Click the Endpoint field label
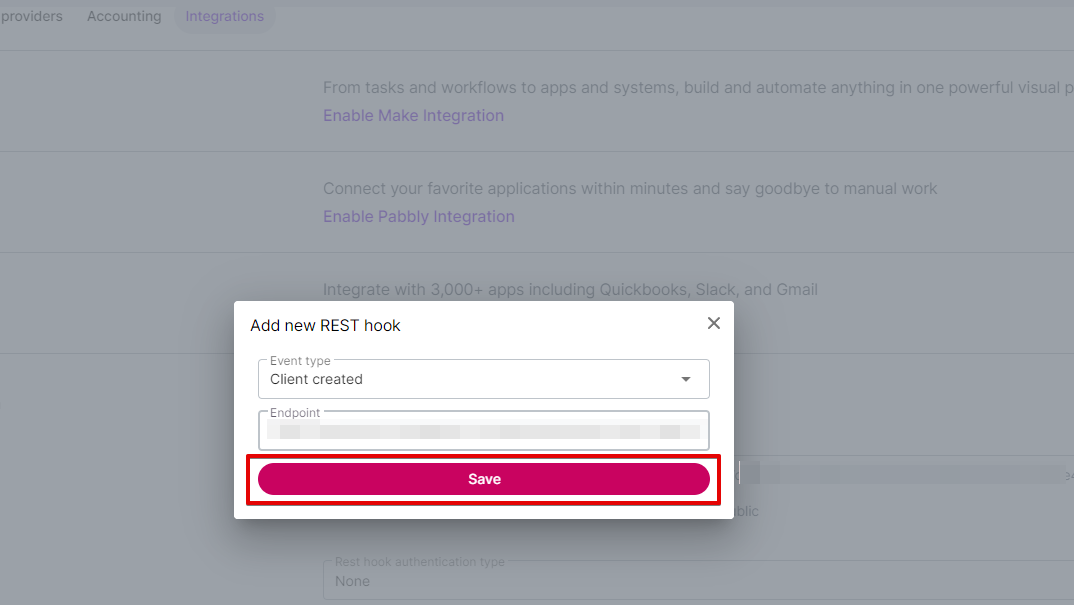 [x=295, y=412]
